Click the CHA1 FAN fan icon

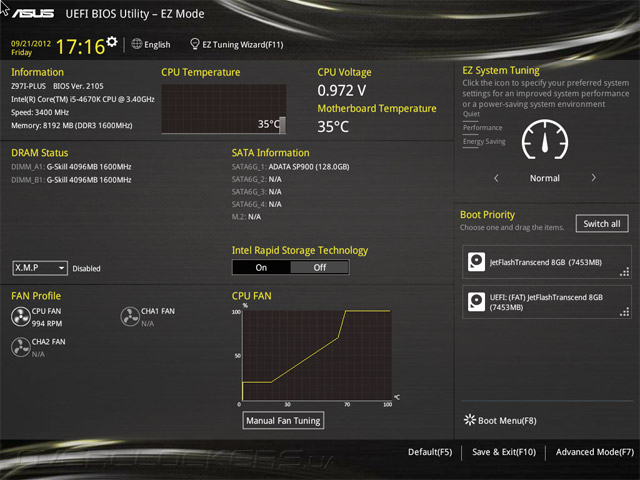pos(130,317)
